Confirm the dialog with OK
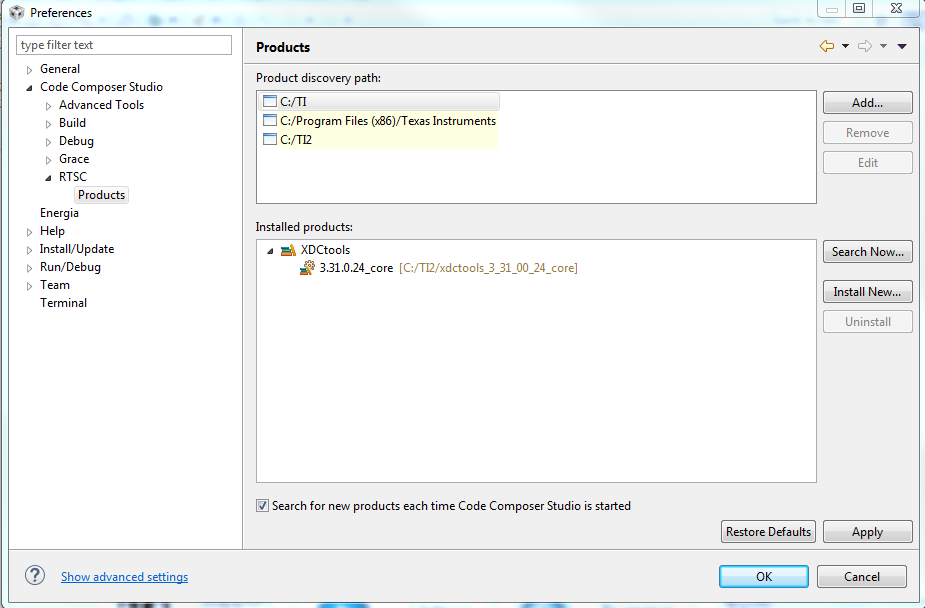This screenshot has height=608, width=925. [x=764, y=576]
